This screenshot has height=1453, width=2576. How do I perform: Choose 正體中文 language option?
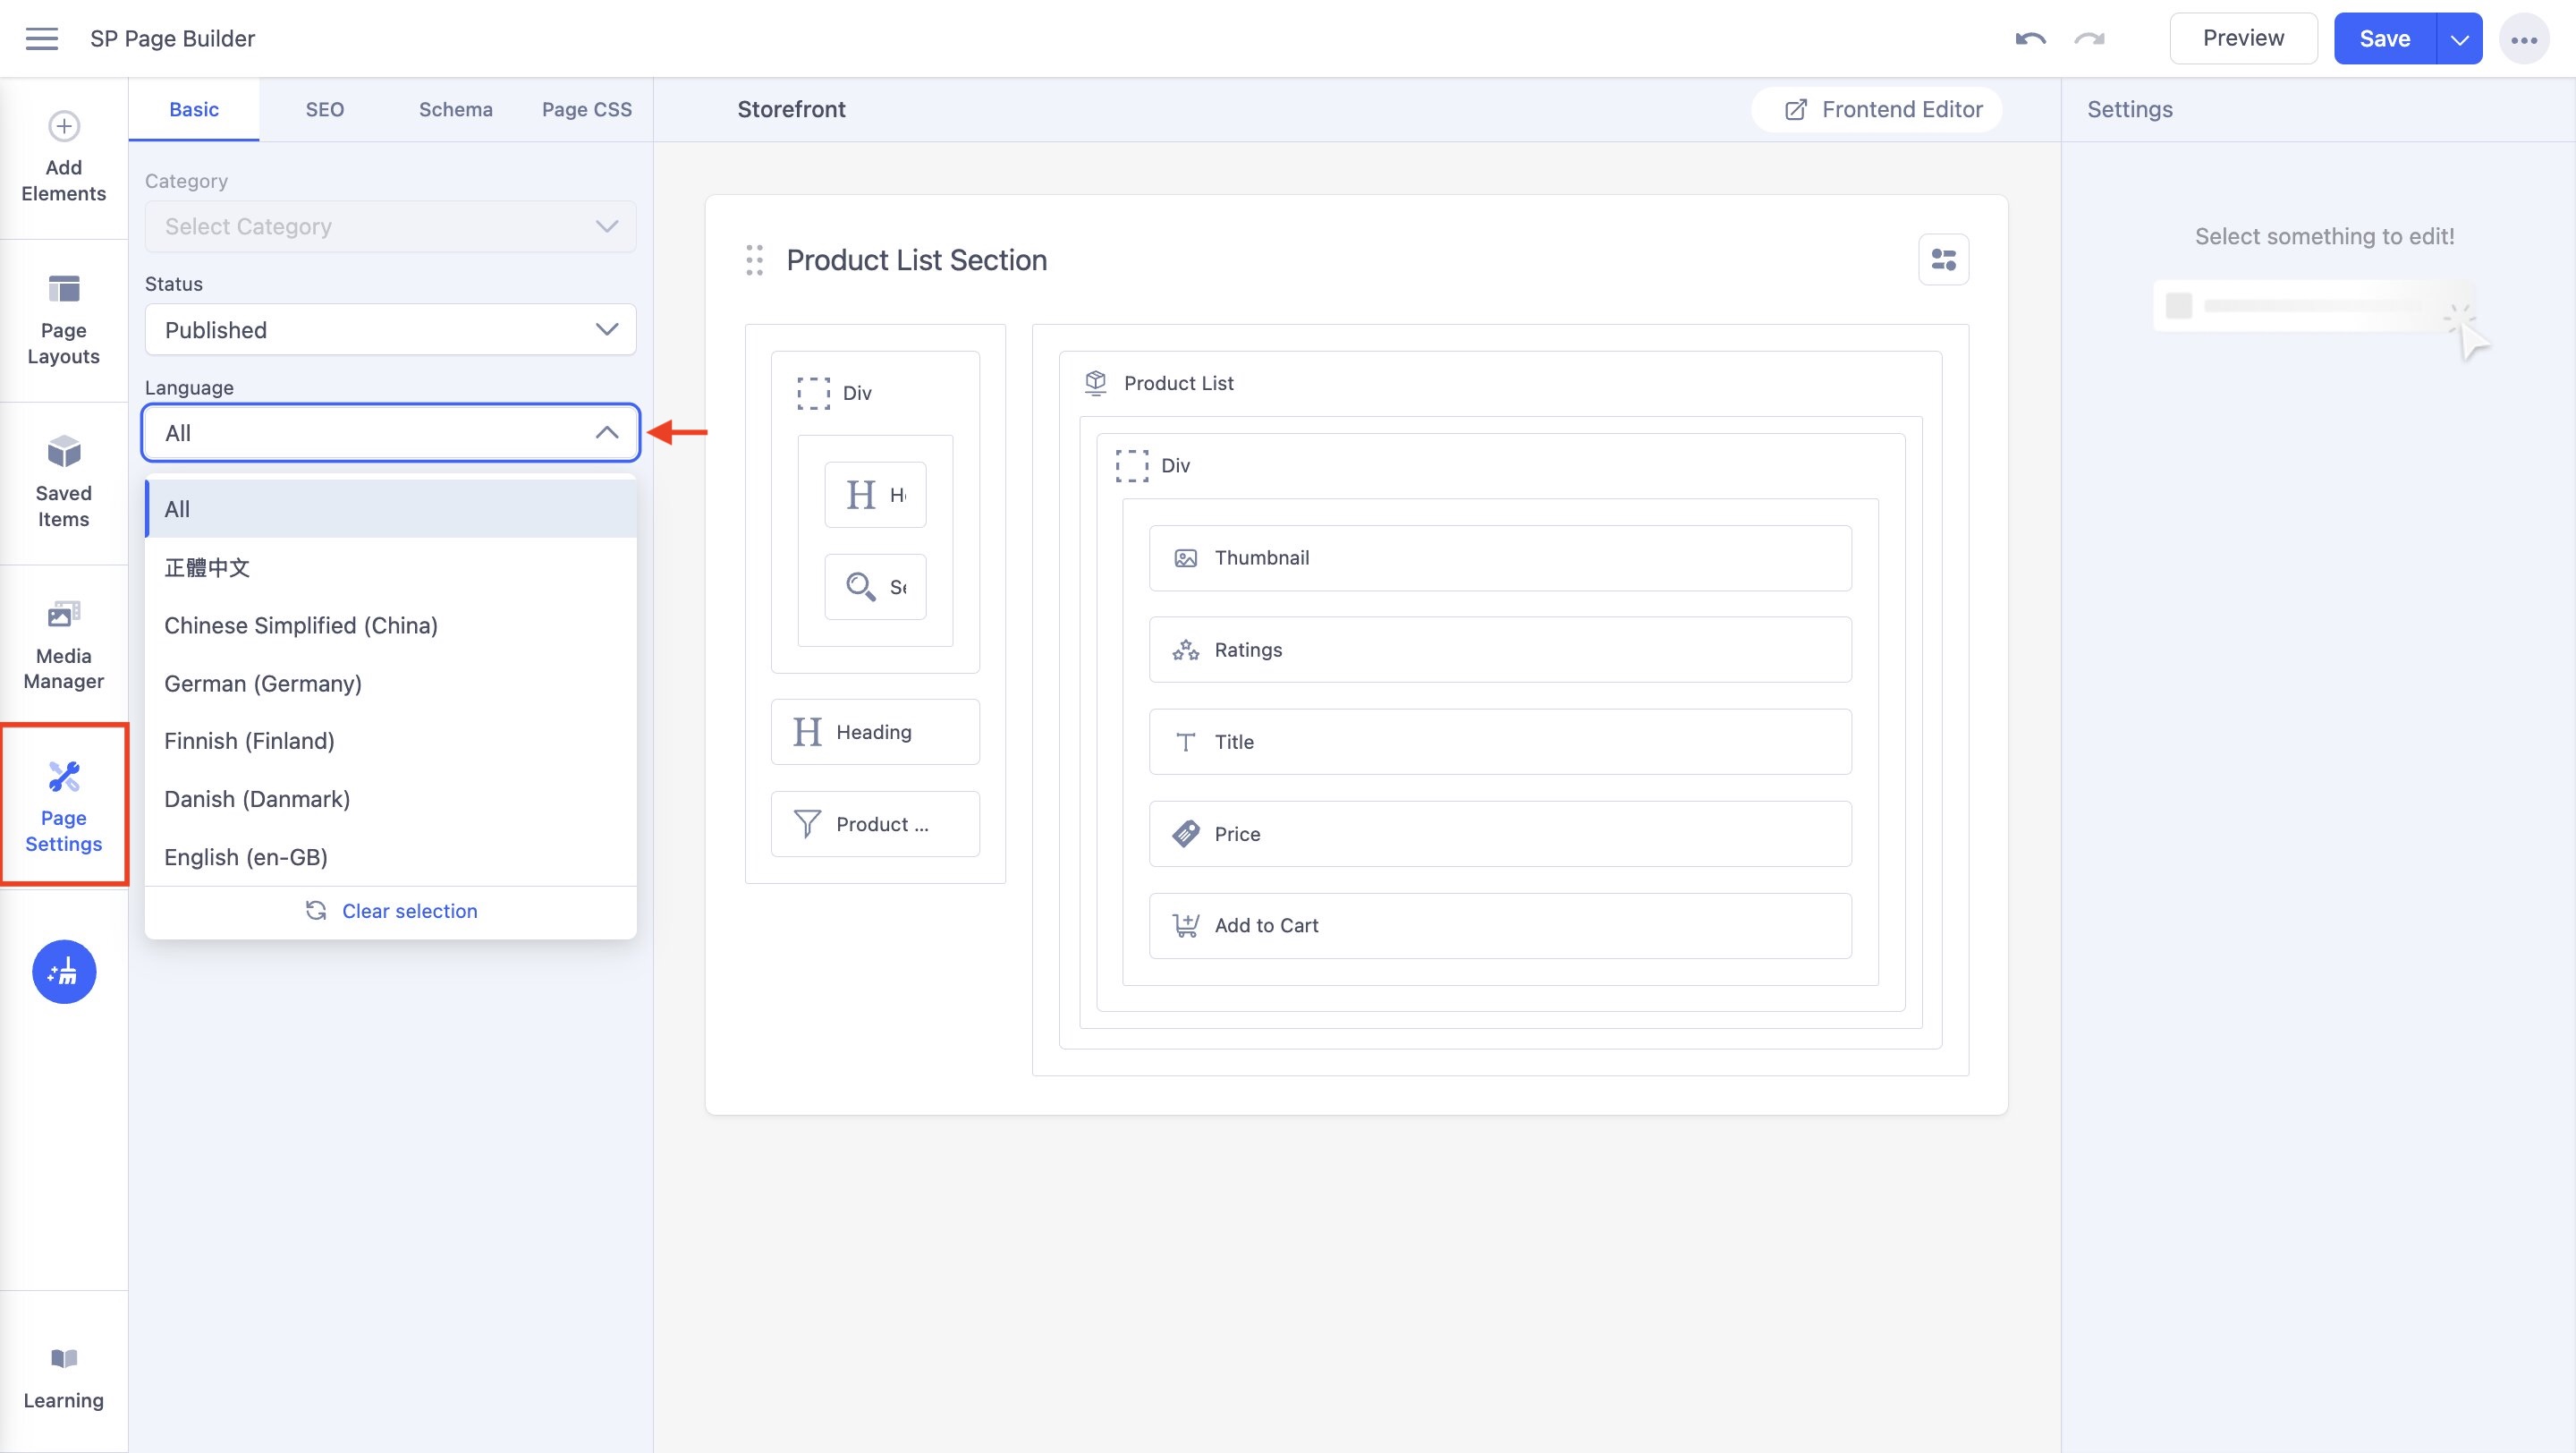pos(390,568)
